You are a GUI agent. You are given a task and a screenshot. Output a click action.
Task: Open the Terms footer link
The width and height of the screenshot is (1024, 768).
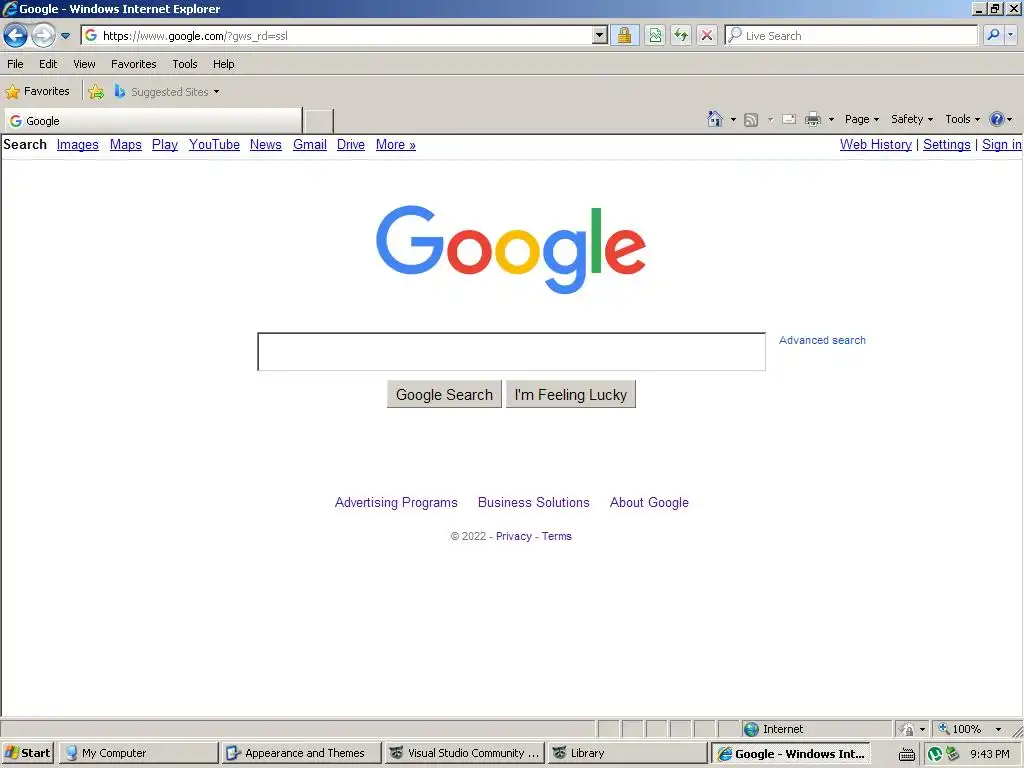point(556,536)
